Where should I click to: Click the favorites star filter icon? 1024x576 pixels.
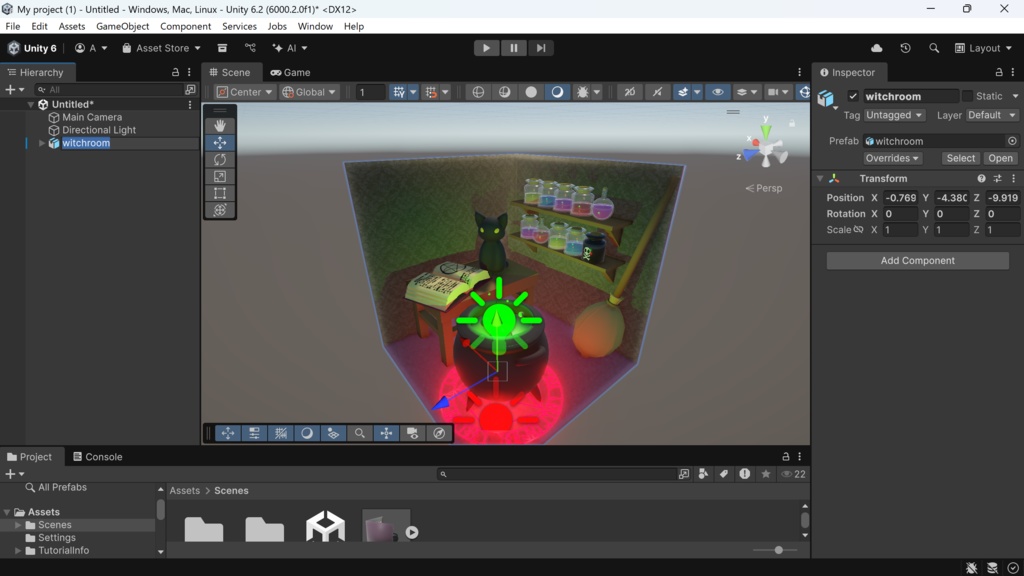click(766, 474)
